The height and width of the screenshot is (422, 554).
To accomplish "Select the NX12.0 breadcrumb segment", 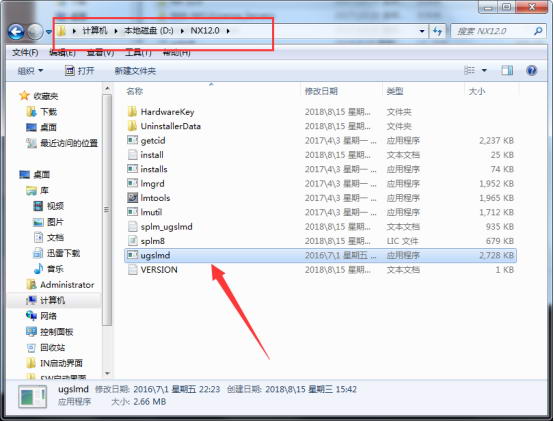I will [205, 31].
